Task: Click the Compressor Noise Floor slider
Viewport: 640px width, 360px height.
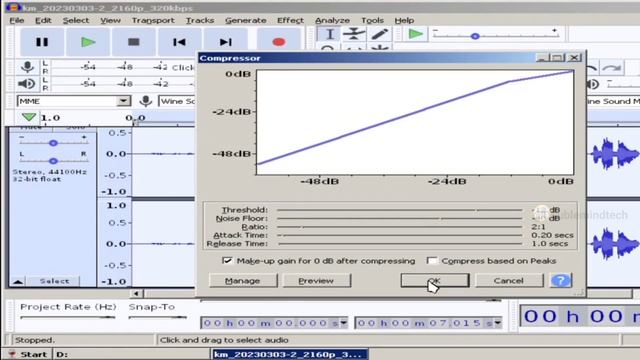Action: click(400, 218)
